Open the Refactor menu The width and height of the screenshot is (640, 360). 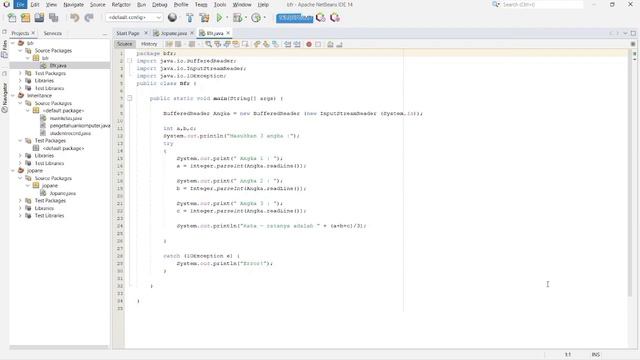tap(121, 4)
